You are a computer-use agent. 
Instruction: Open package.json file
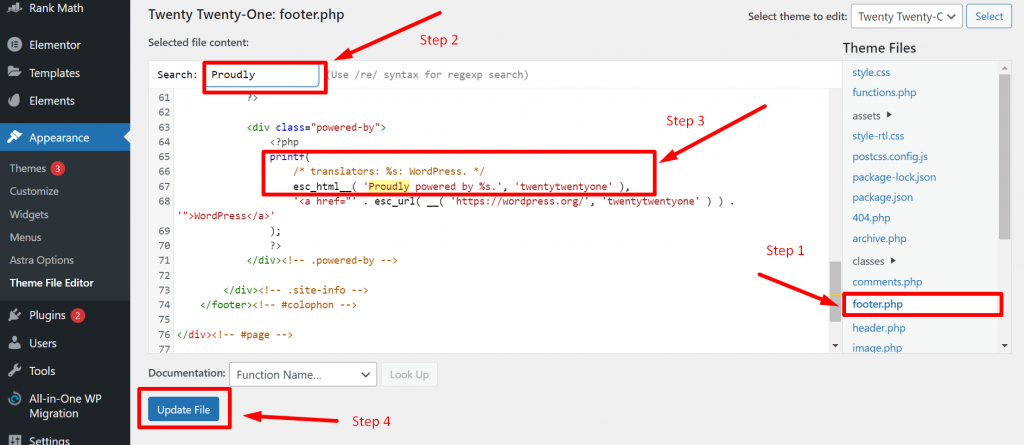coord(882,197)
